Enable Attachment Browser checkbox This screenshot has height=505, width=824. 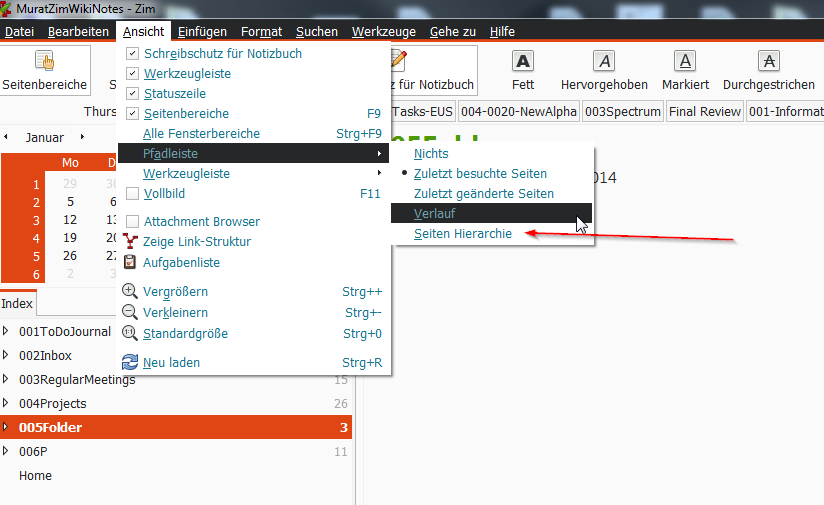point(132,221)
